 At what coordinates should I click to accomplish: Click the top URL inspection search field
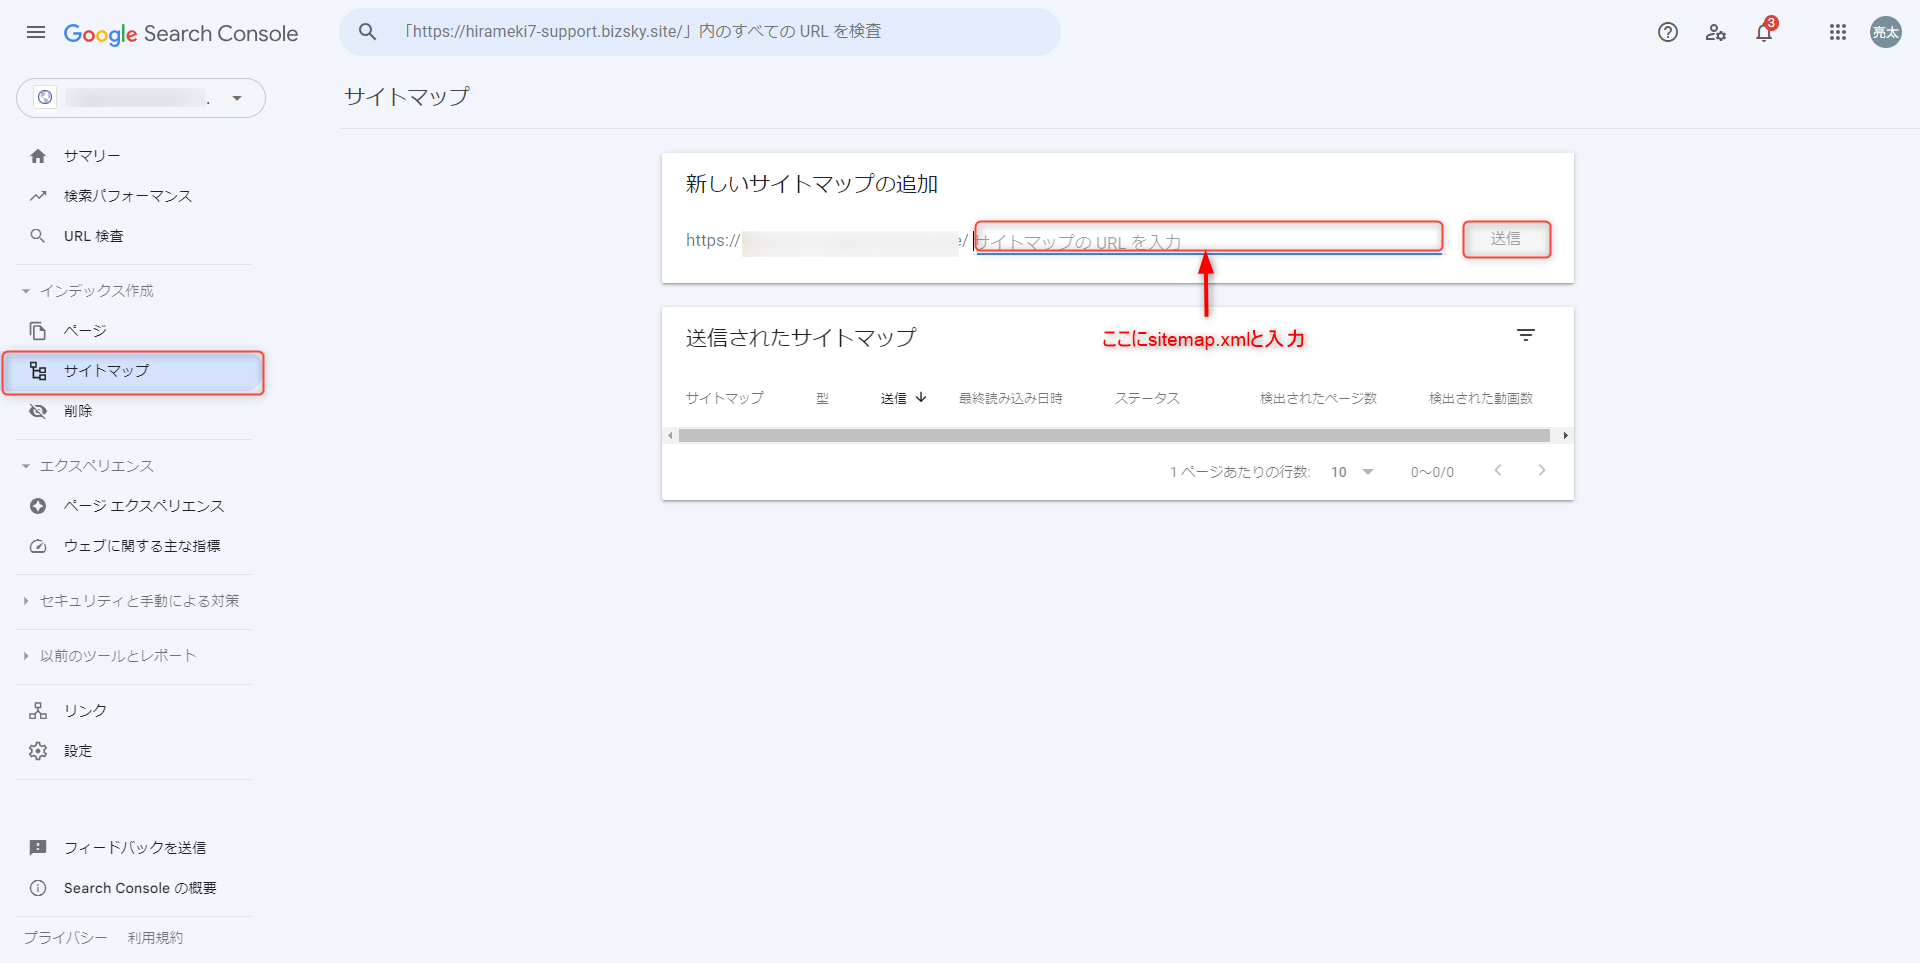[700, 32]
